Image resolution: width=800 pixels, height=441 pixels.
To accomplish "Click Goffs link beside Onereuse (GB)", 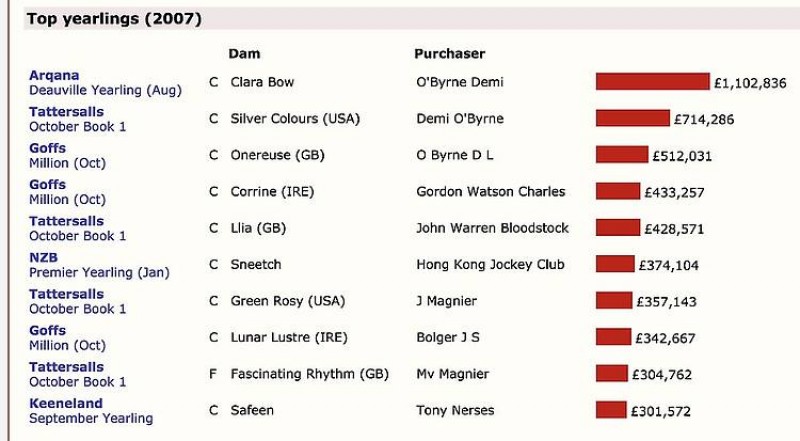I will click(48, 148).
